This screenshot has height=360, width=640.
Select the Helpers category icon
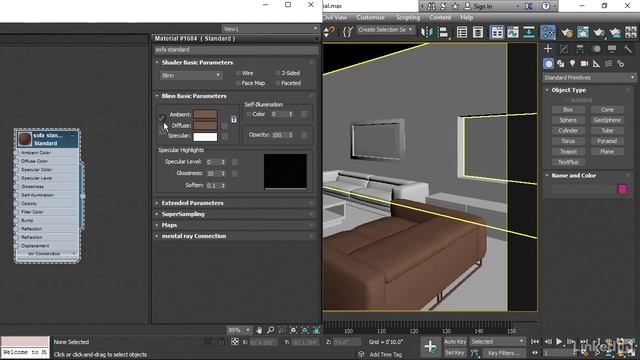[x=596, y=64]
